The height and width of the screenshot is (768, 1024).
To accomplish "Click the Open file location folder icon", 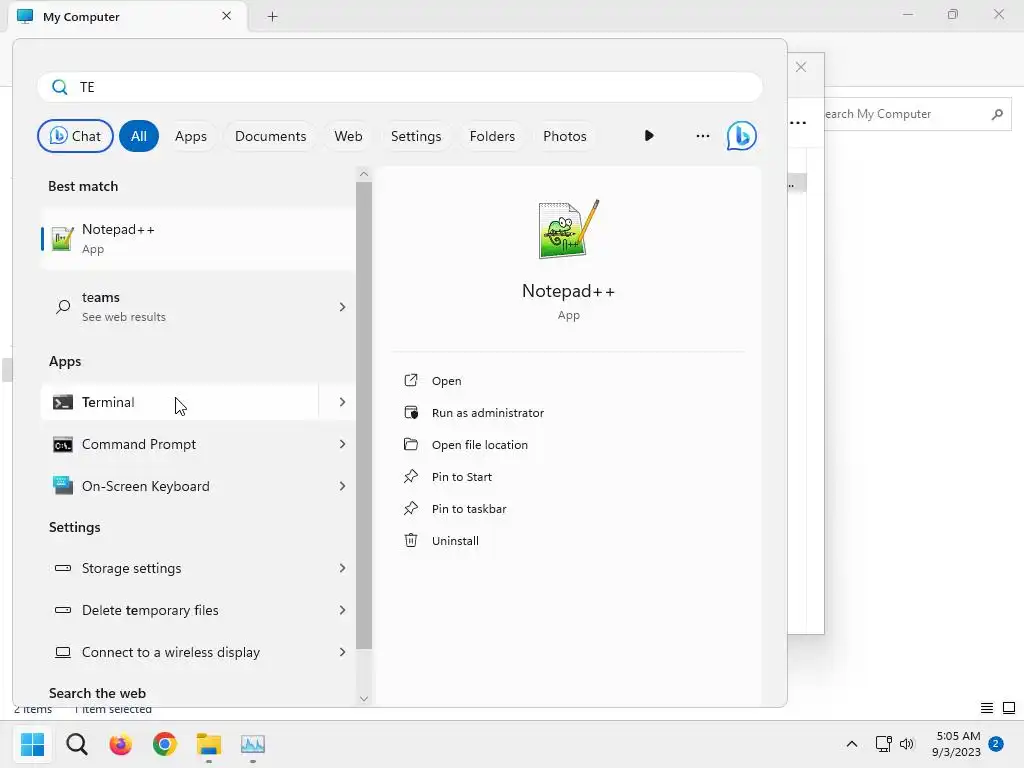I will [x=411, y=444].
